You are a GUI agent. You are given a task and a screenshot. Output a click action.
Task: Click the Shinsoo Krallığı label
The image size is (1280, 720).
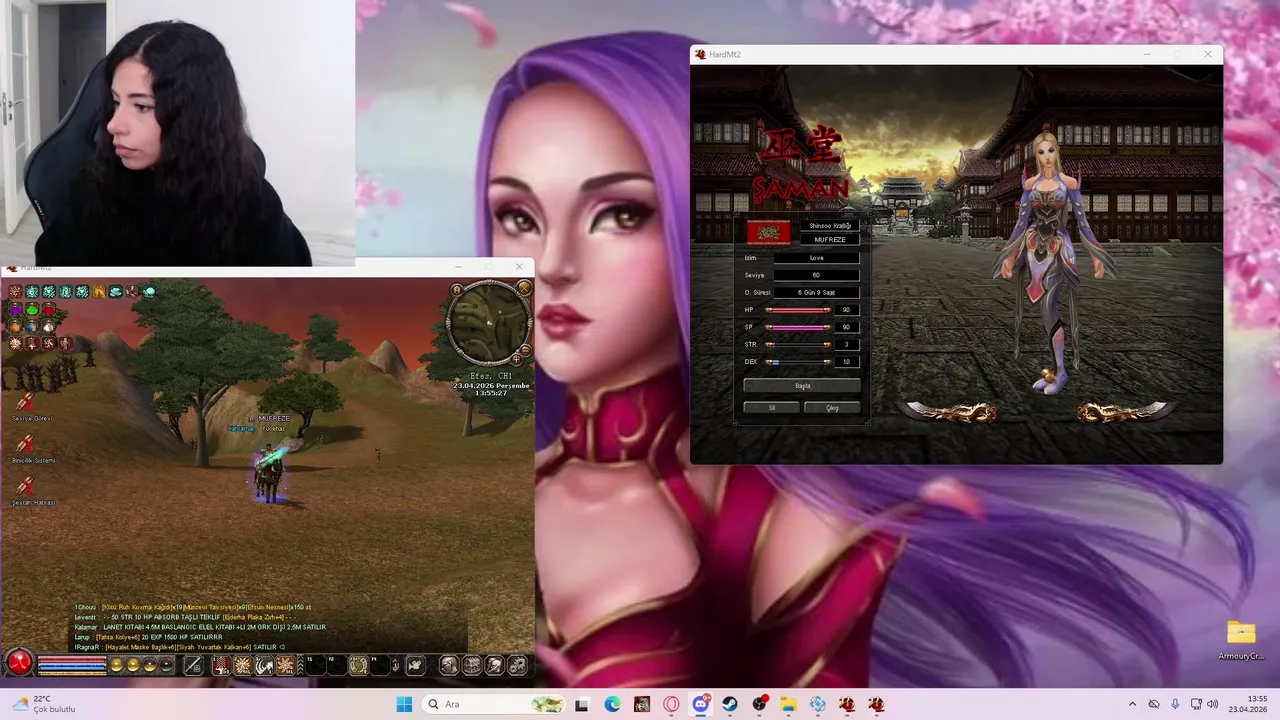(x=830, y=226)
